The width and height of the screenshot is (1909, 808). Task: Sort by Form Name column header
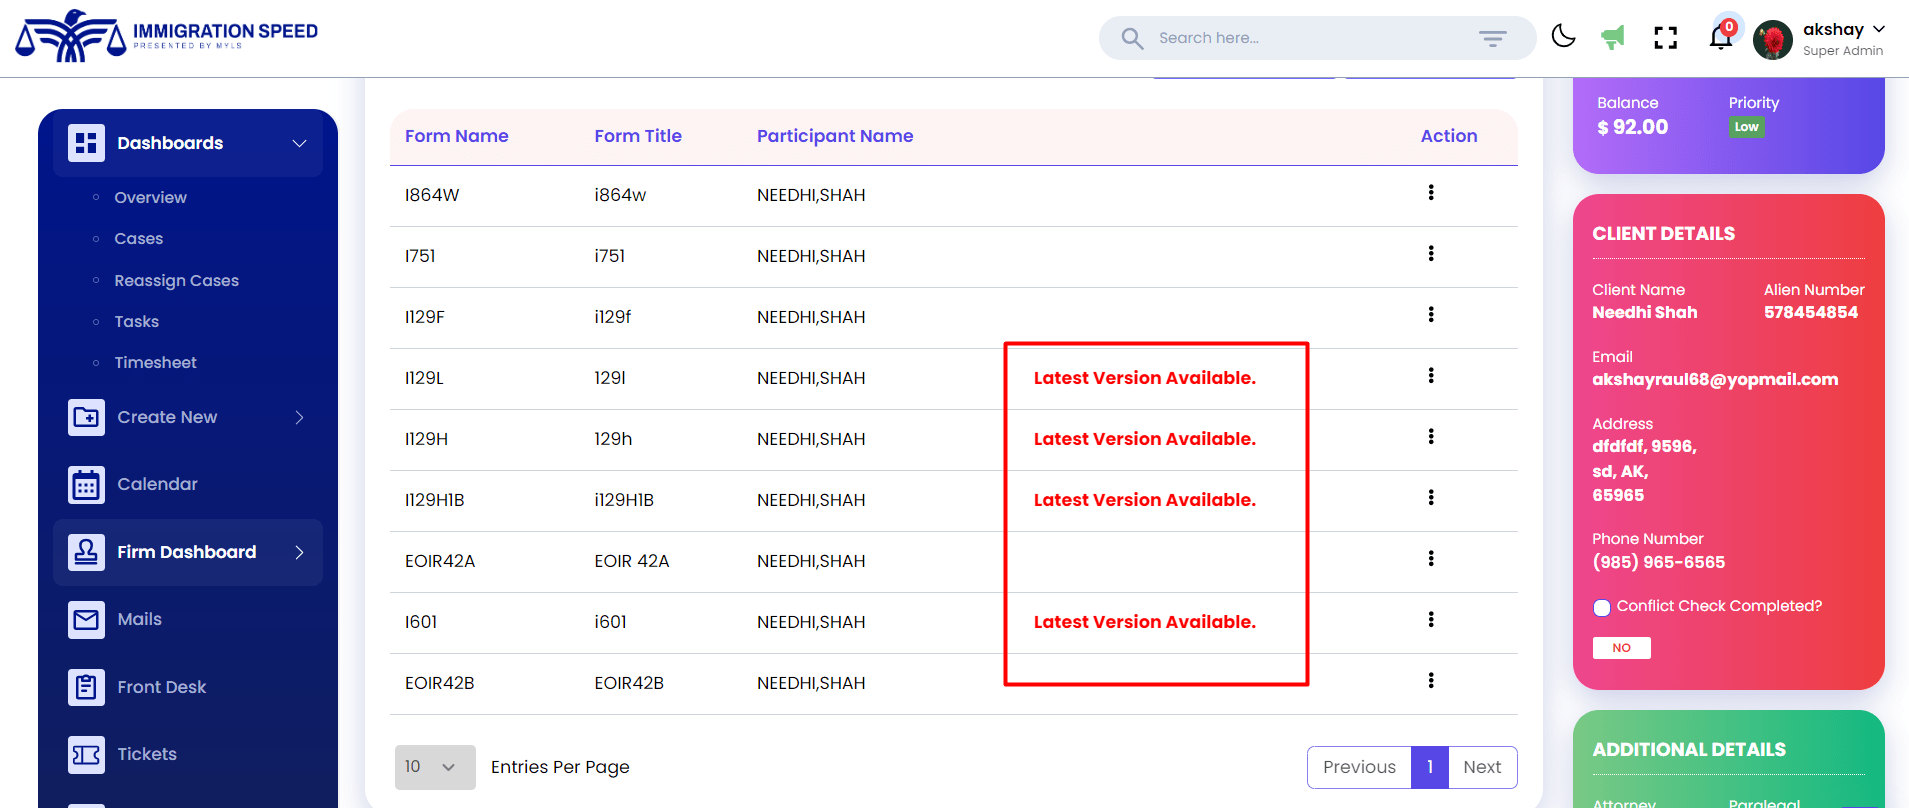(x=456, y=136)
